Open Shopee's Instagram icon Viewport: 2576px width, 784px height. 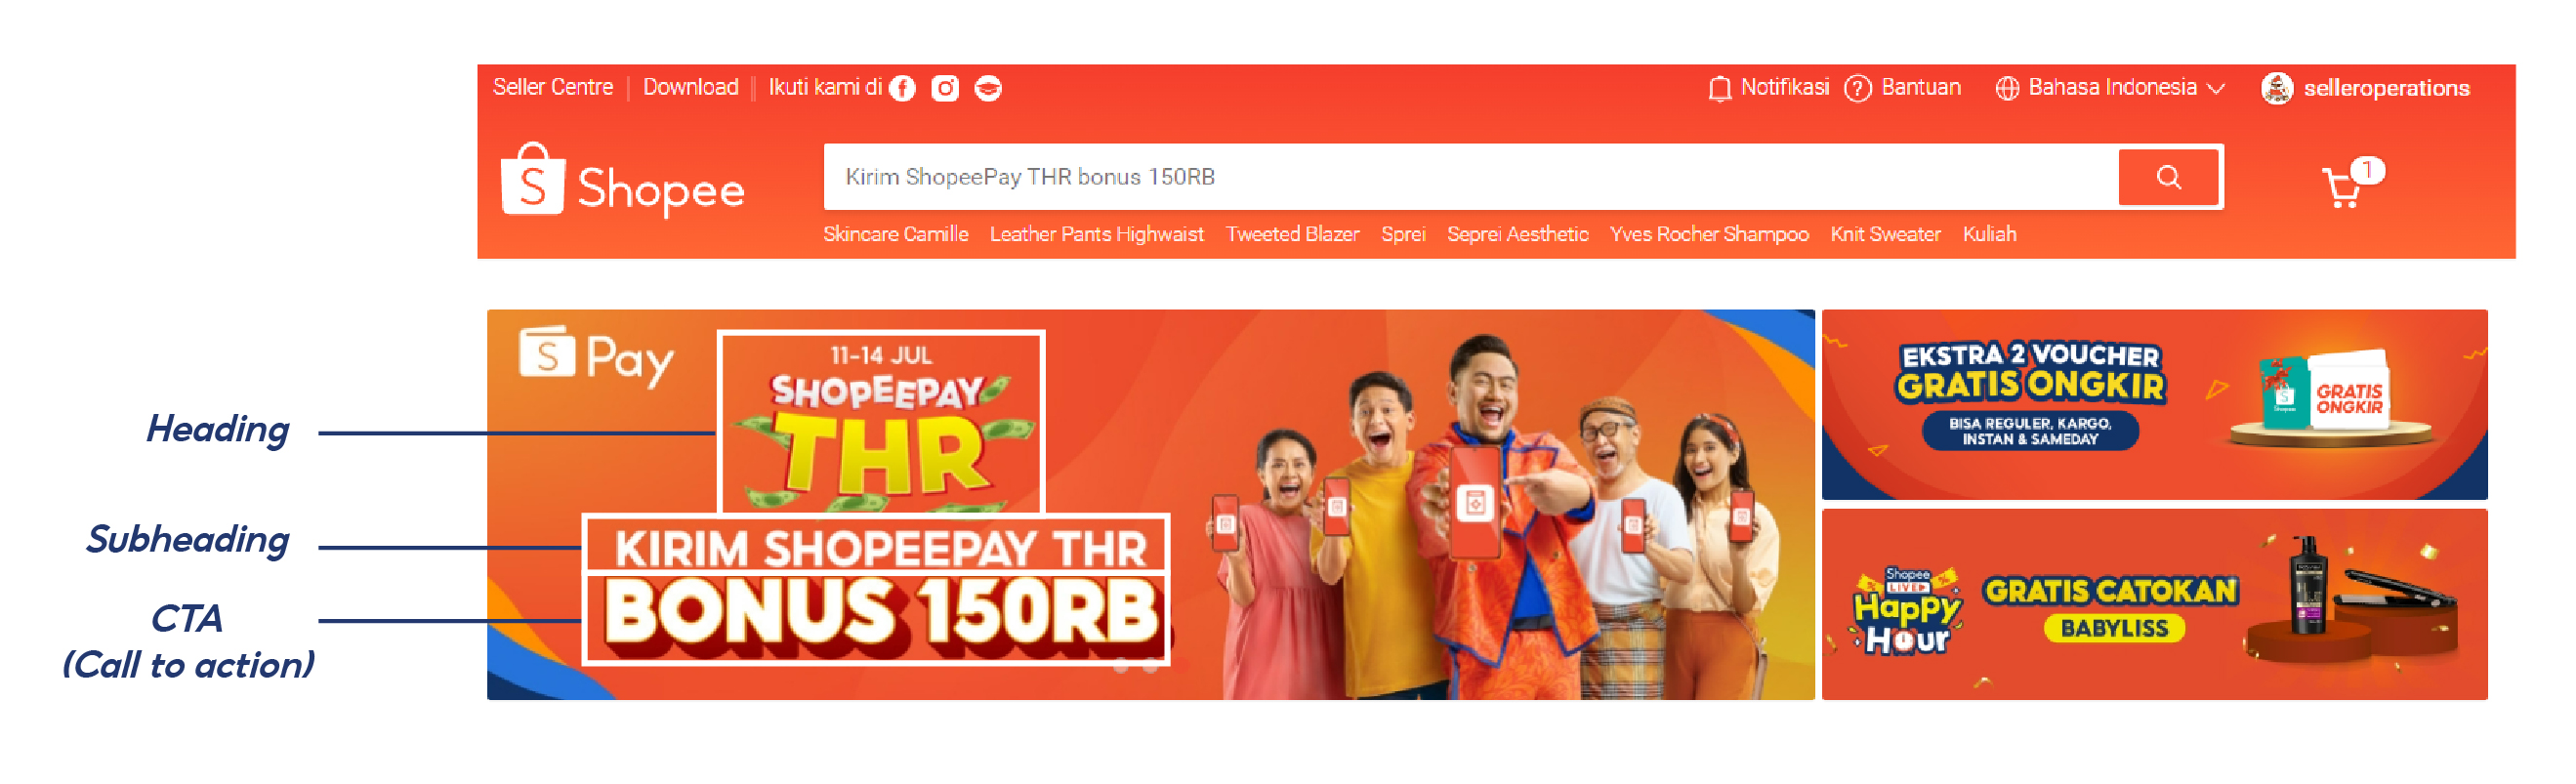[945, 89]
